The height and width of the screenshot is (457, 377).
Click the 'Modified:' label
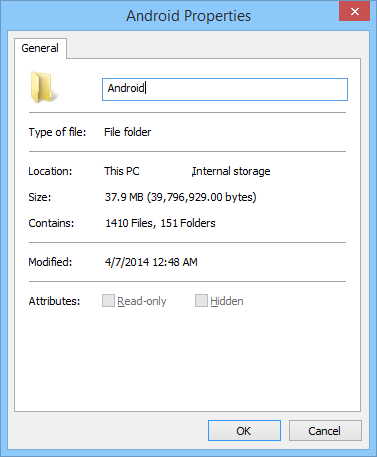tap(50, 262)
